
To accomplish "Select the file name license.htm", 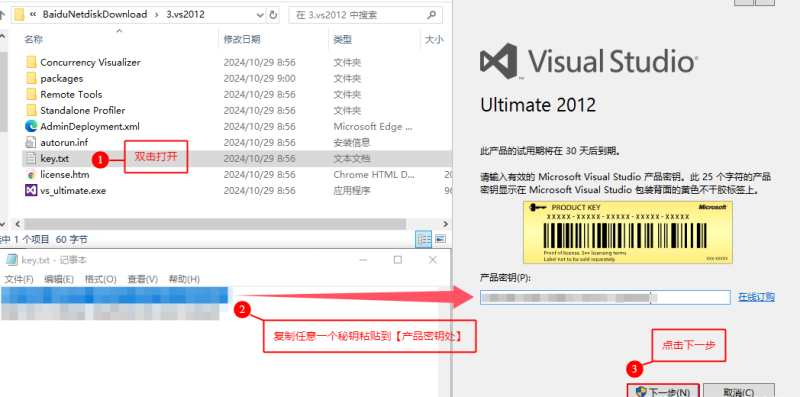I will [65, 175].
